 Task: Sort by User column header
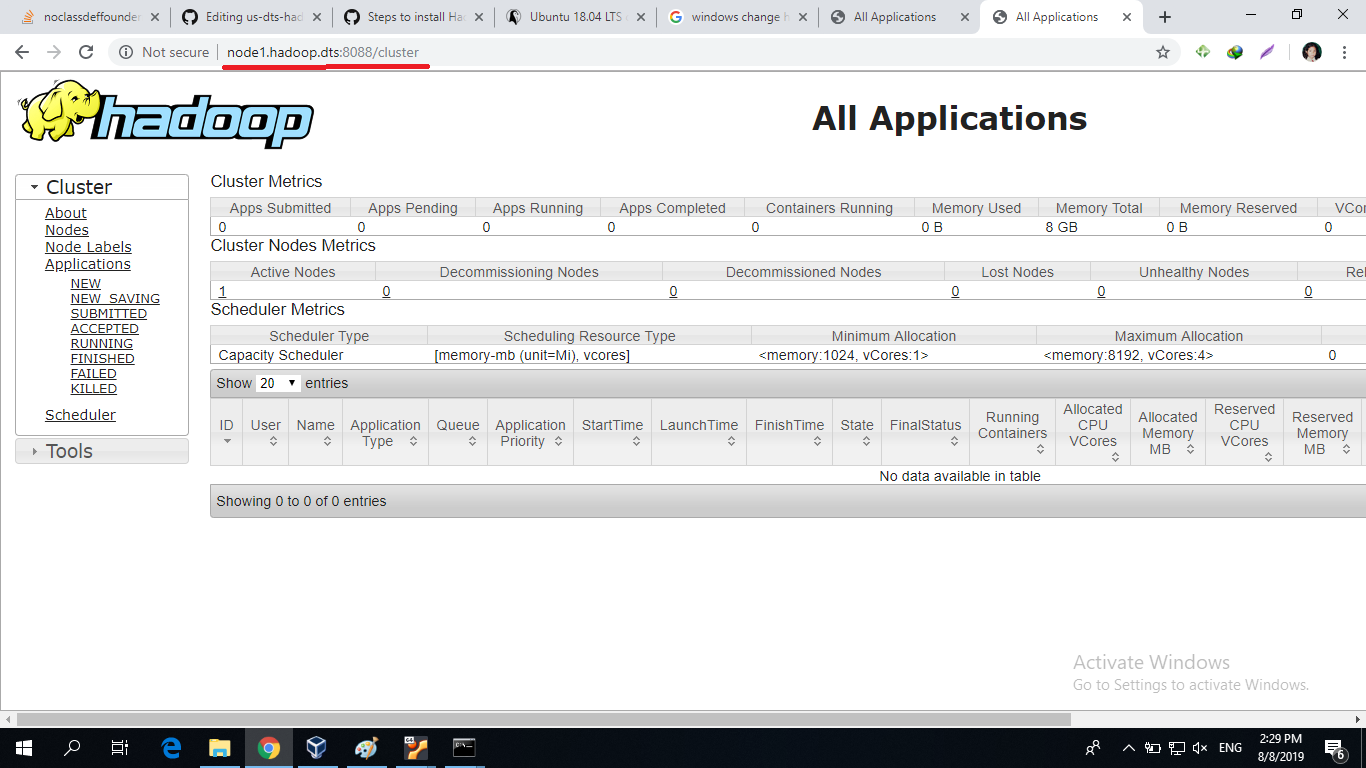265,432
